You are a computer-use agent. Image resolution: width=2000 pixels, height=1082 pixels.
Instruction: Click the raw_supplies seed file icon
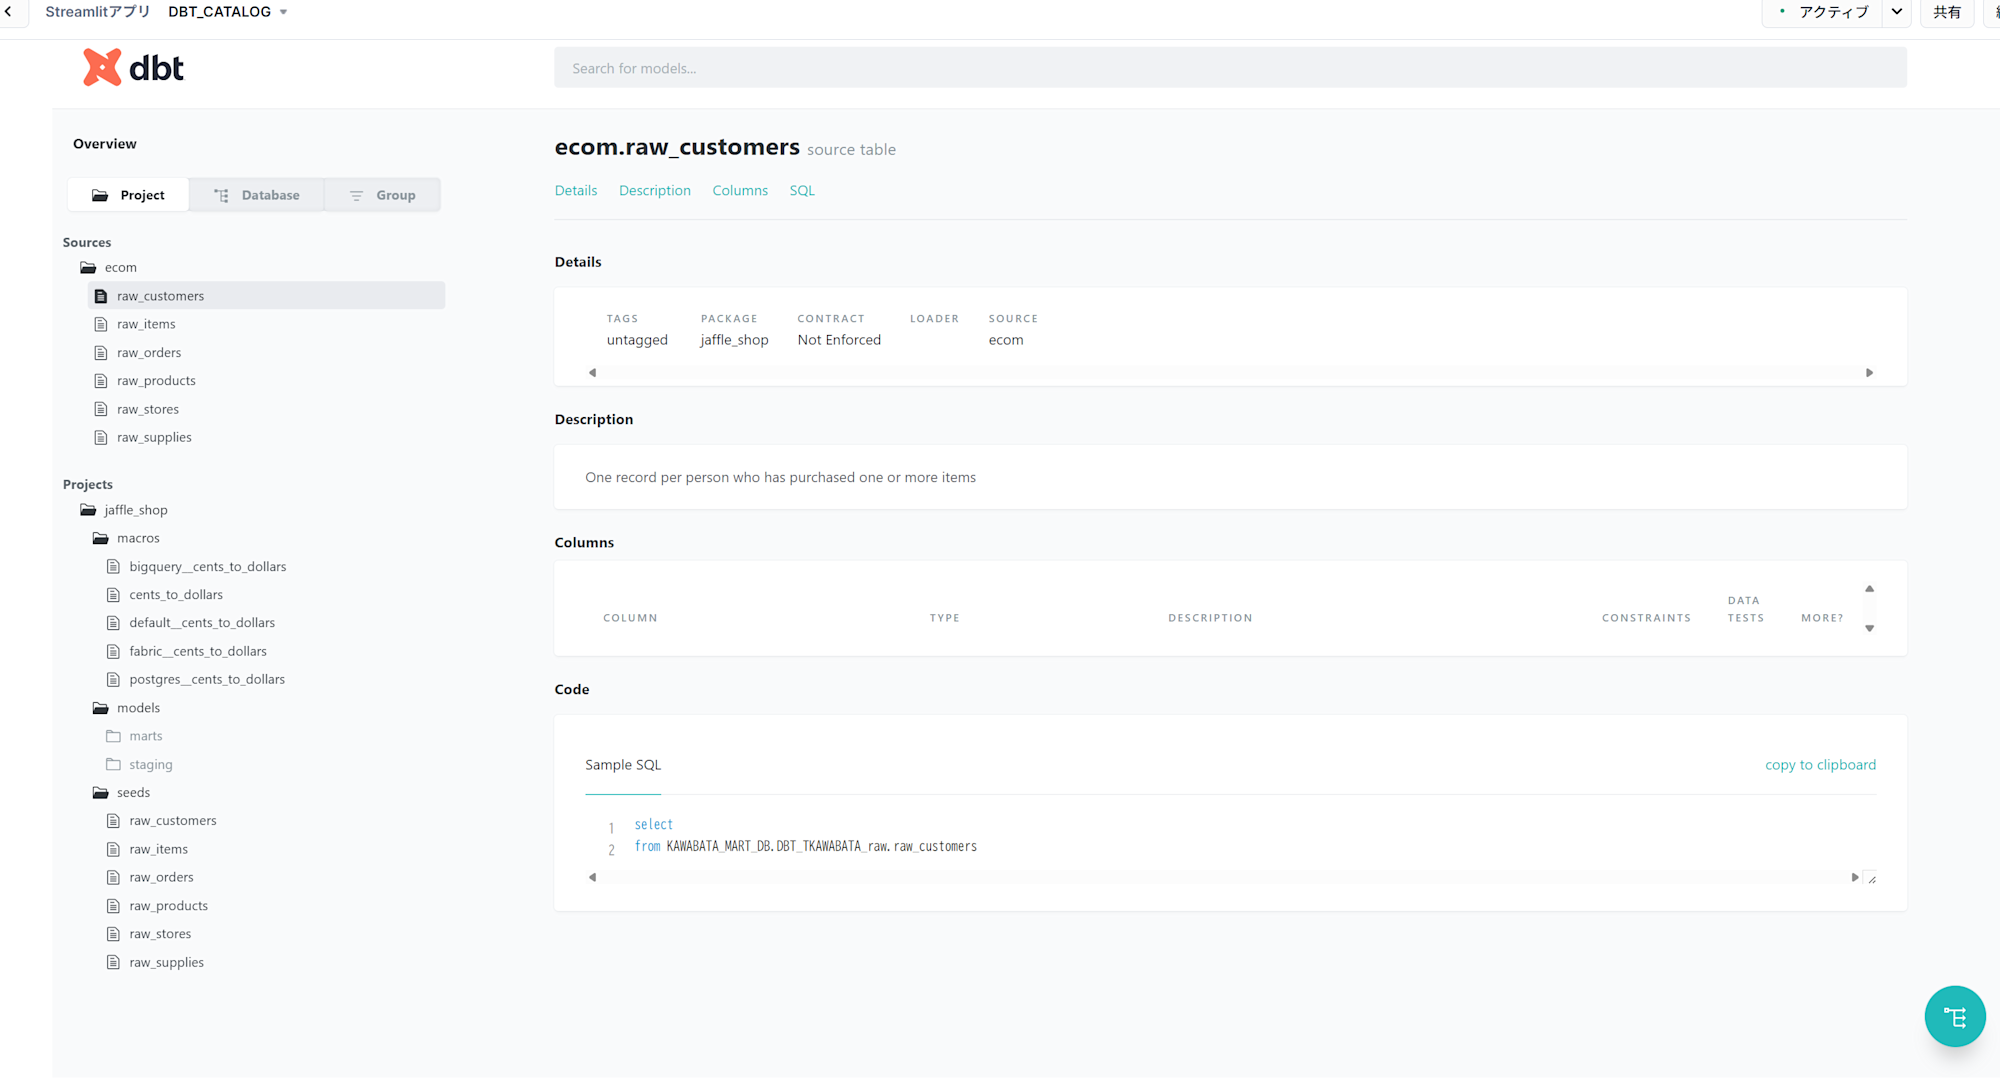113,962
